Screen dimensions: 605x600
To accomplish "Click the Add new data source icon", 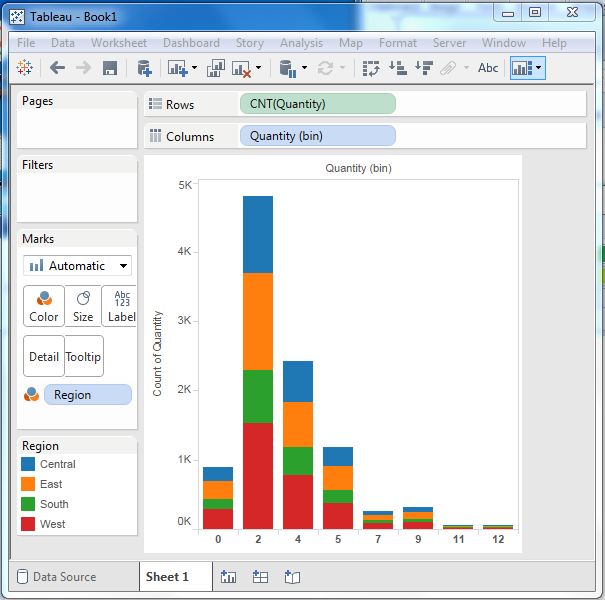I will tap(144, 68).
